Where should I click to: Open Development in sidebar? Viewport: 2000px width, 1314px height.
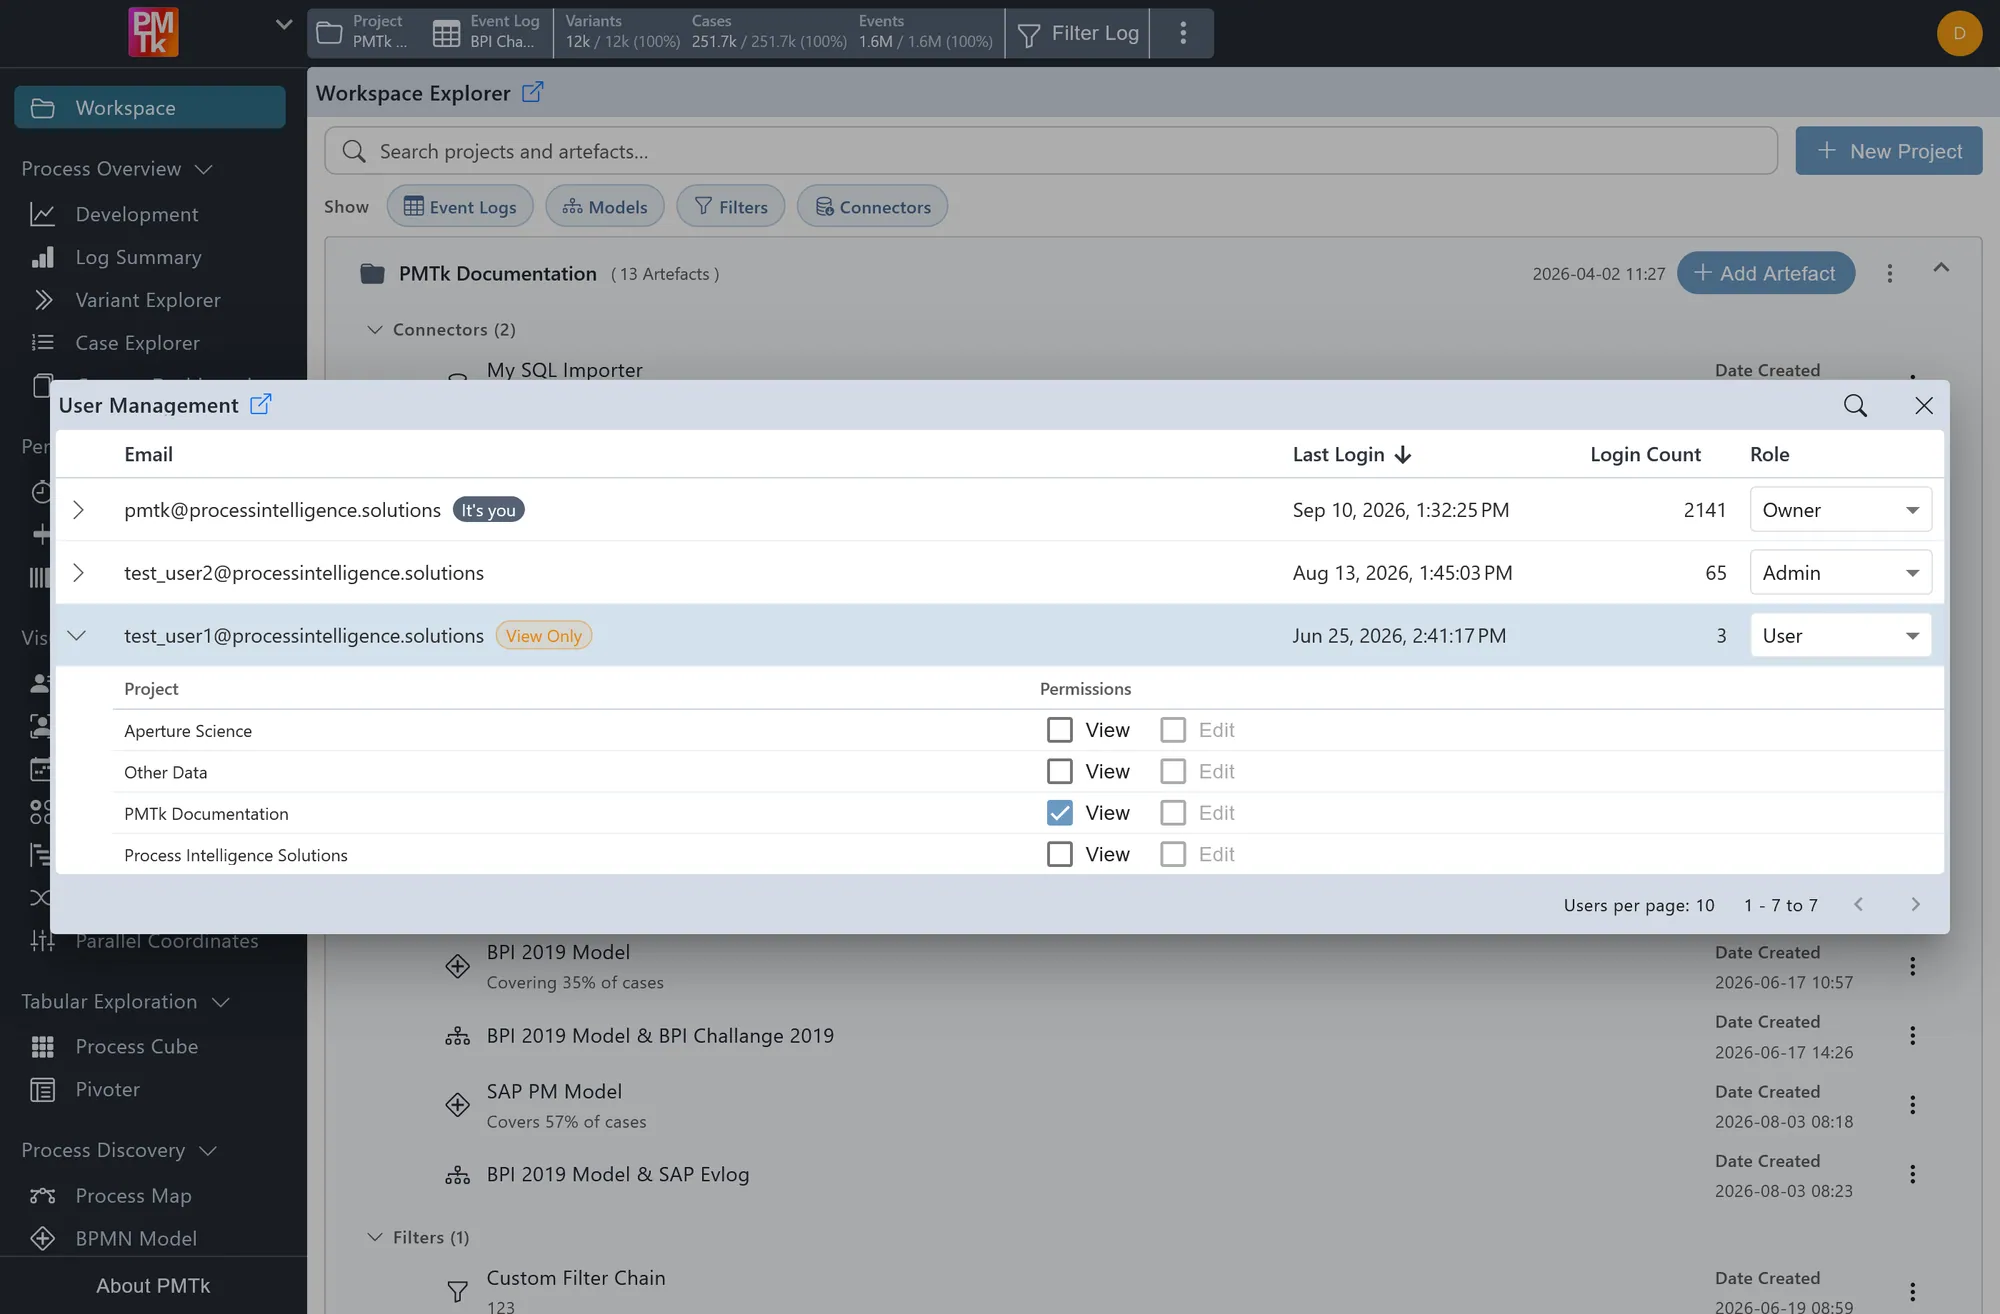[137, 214]
